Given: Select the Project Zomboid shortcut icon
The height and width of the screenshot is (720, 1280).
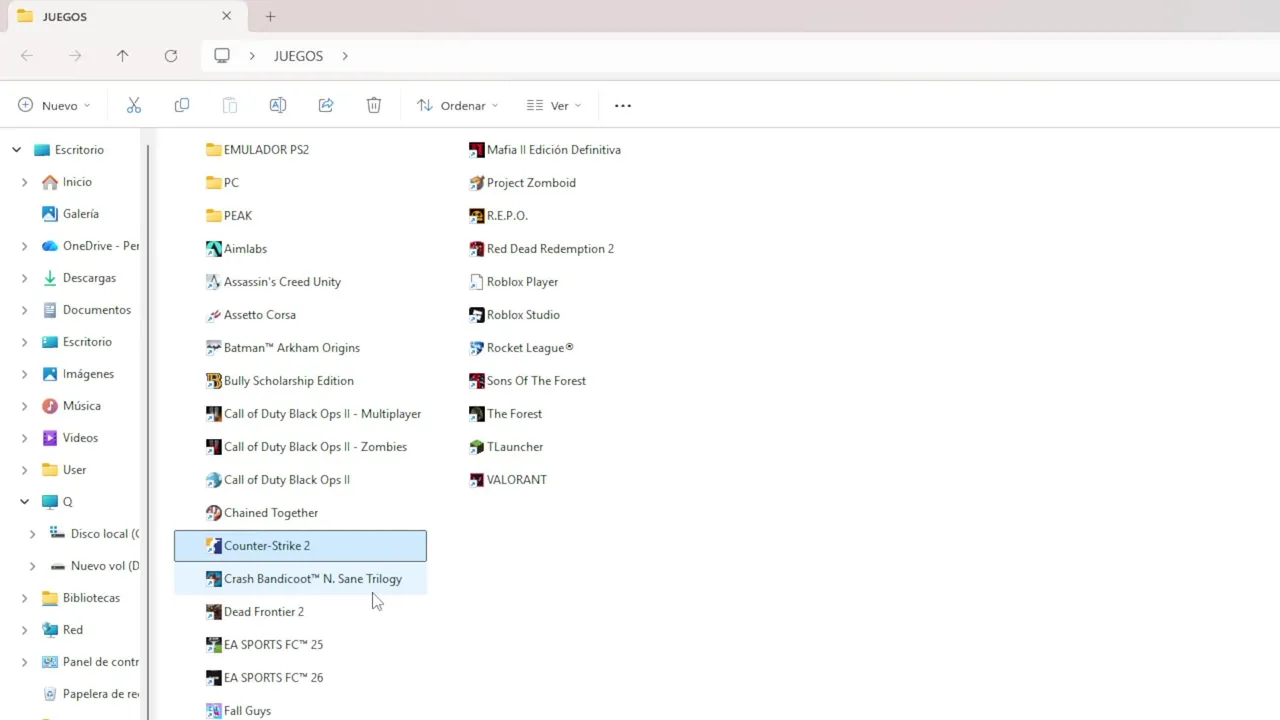Looking at the screenshot, I should click(476, 182).
